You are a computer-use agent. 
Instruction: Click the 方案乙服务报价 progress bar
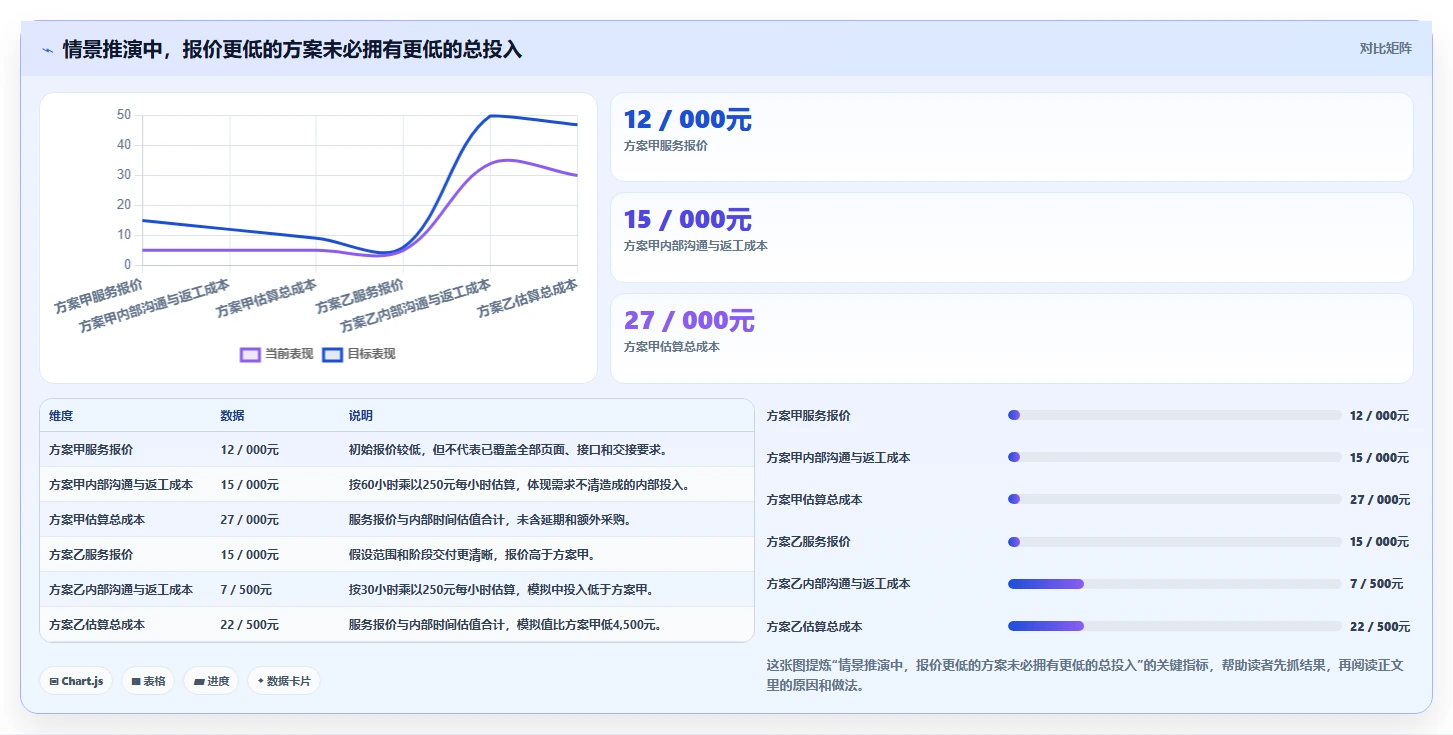tap(1175, 542)
